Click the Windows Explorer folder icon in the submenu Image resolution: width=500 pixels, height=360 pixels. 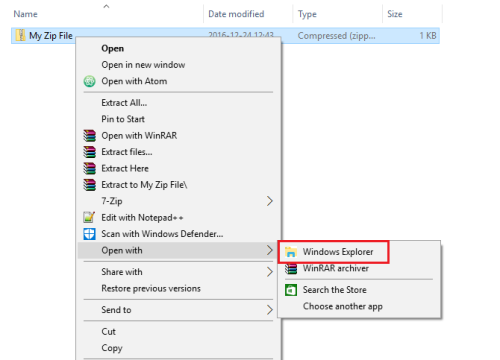point(291,252)
